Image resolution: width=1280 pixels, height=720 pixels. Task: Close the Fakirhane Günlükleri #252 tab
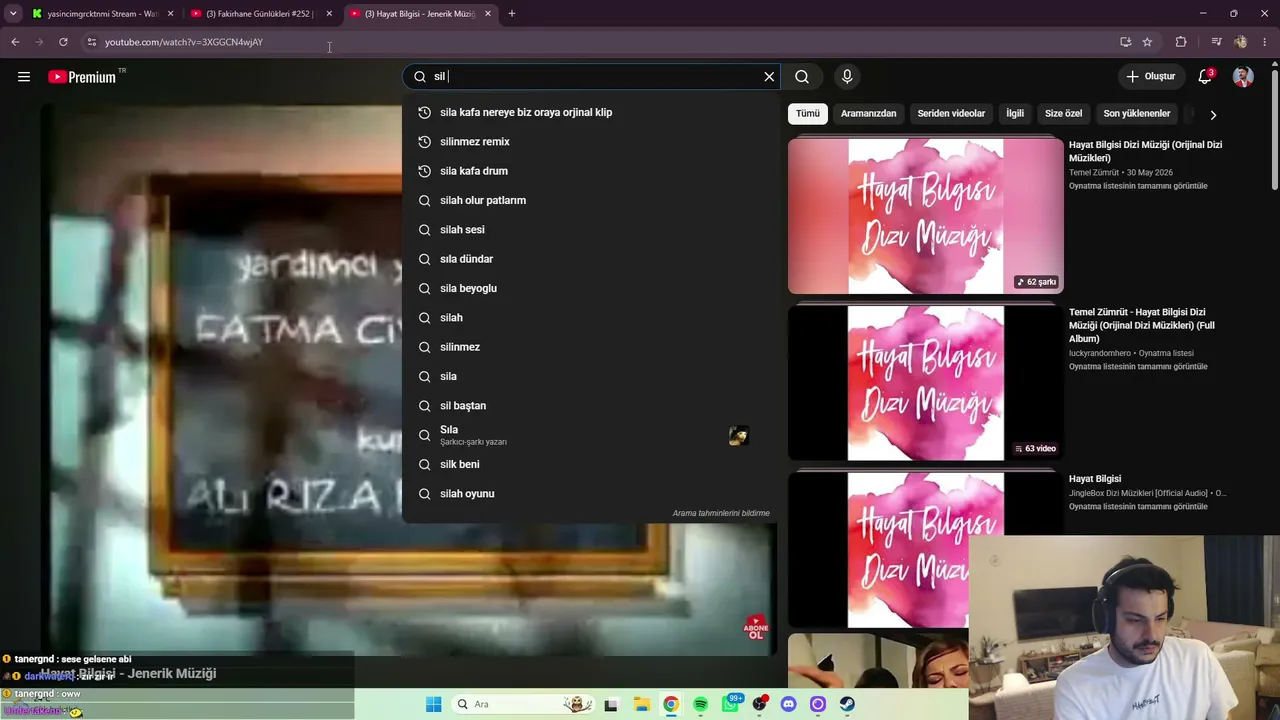pos(329,14)
